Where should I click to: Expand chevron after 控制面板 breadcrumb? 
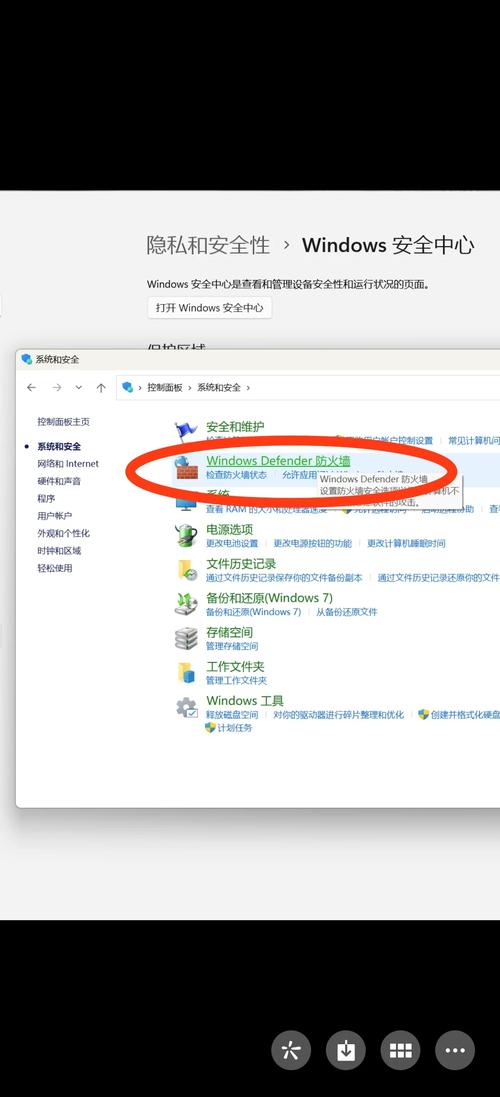pos(190,387)
